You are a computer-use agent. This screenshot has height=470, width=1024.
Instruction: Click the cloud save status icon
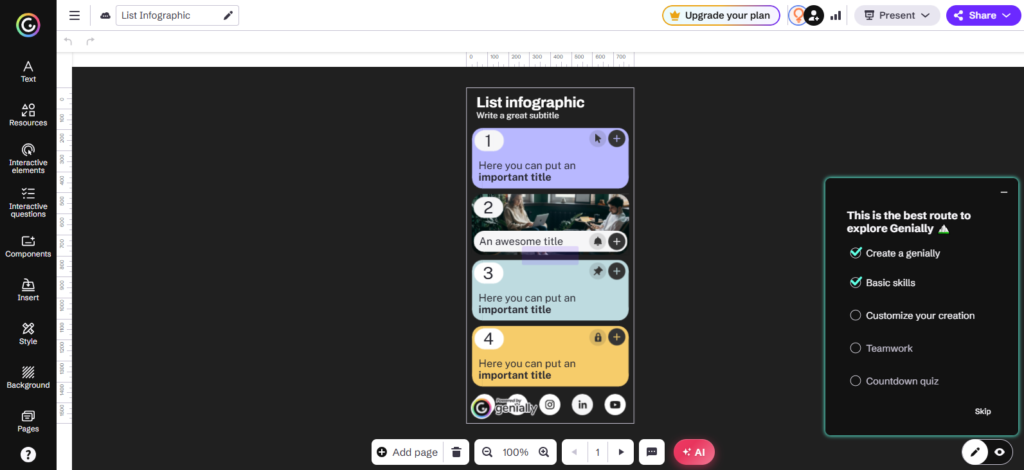(105, 16)
